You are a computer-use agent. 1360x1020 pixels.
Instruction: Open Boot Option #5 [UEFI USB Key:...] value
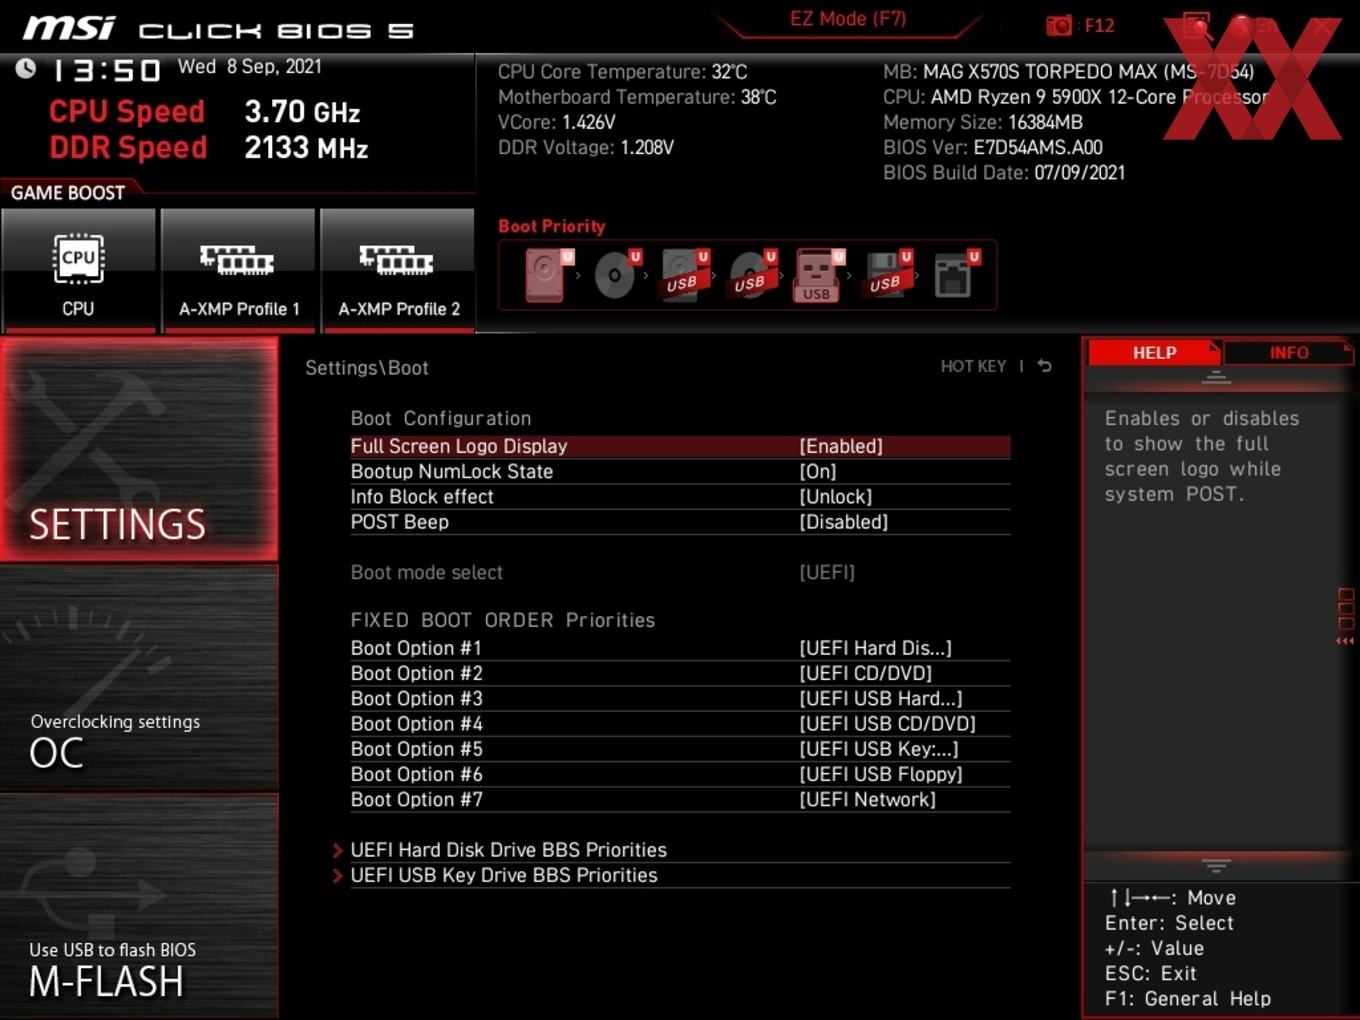tap(879, 749)
